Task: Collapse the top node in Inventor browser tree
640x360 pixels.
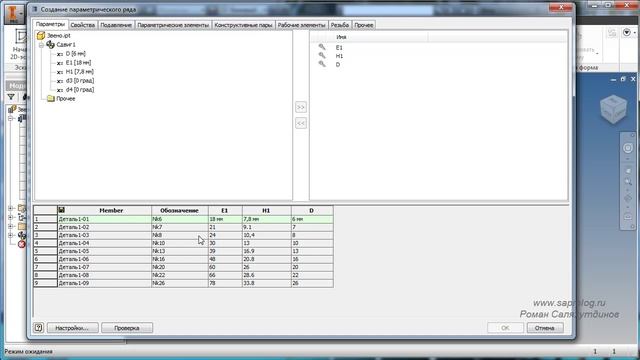Action: coord(11,118)
